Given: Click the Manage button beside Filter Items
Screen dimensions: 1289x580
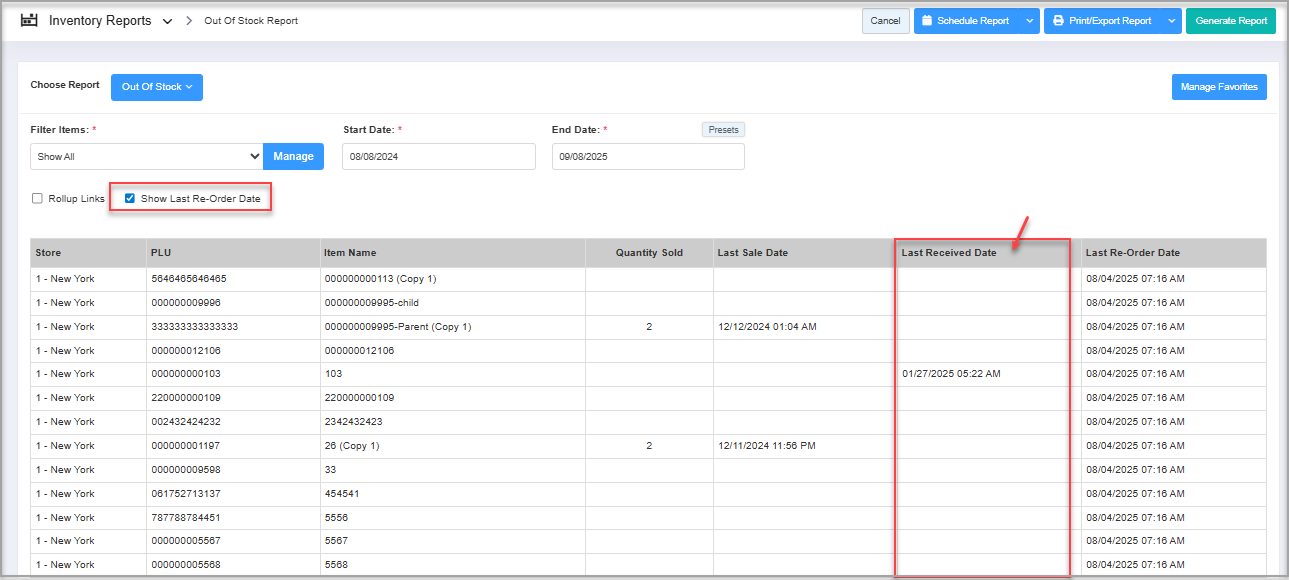Looking at the screenshot, I should (293, 157).
